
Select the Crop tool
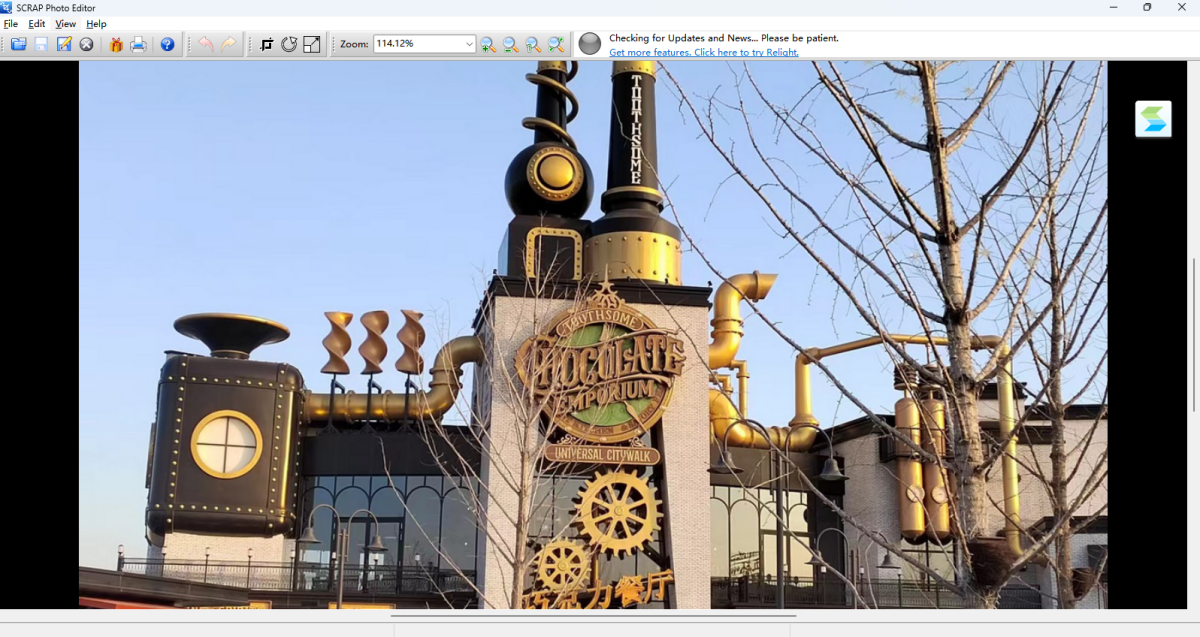coord(266,44)
